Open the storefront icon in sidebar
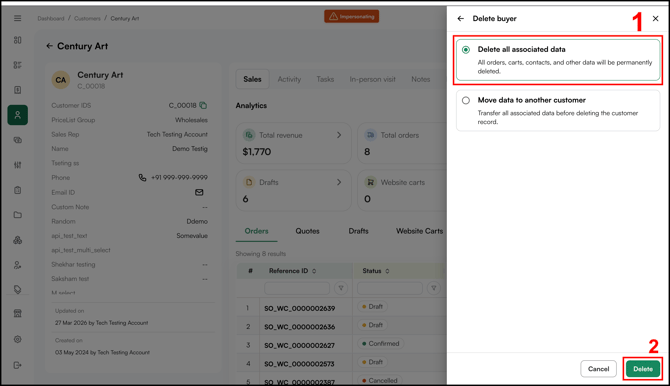 pos(18,313)
